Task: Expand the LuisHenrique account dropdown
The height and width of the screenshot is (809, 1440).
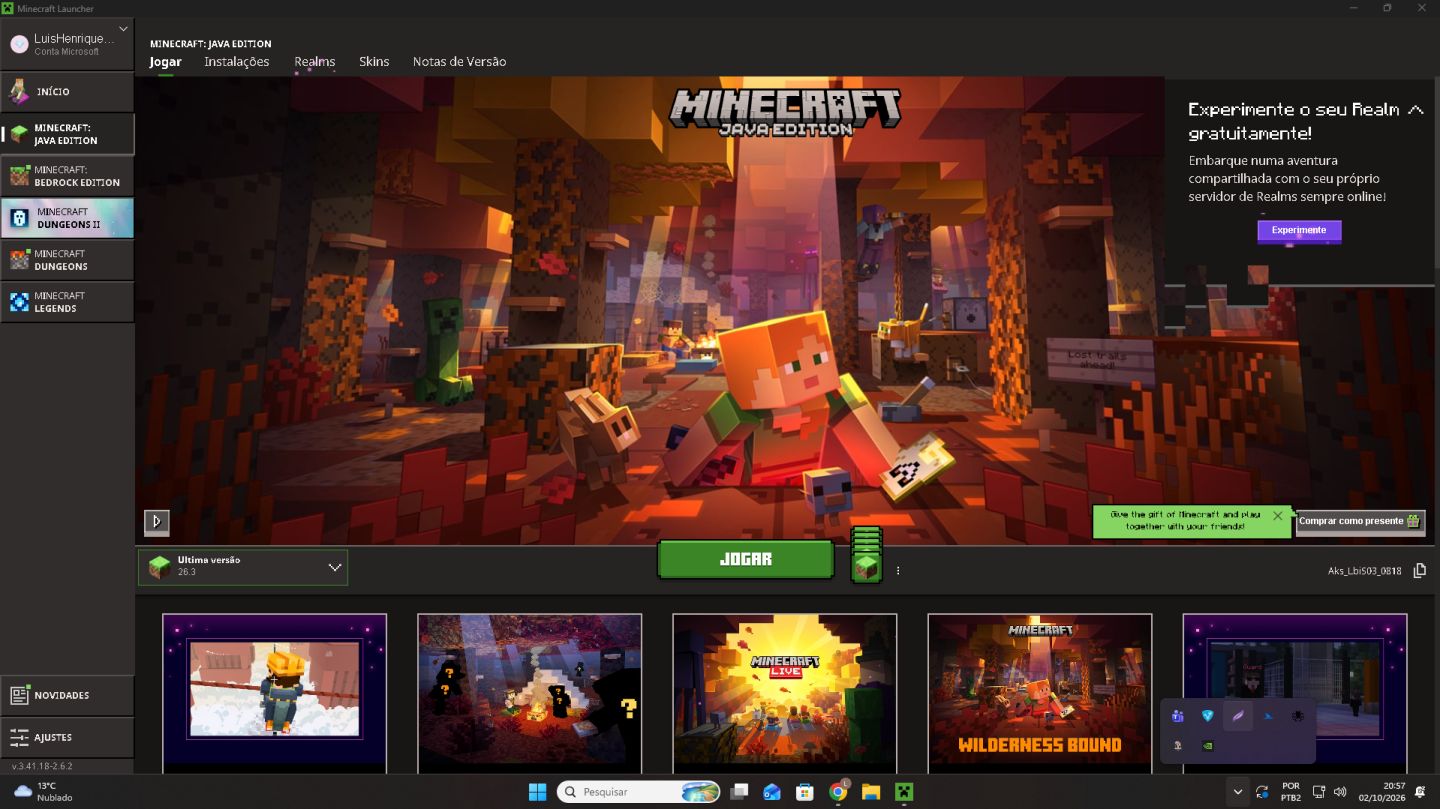Action: tap(123, 29)
